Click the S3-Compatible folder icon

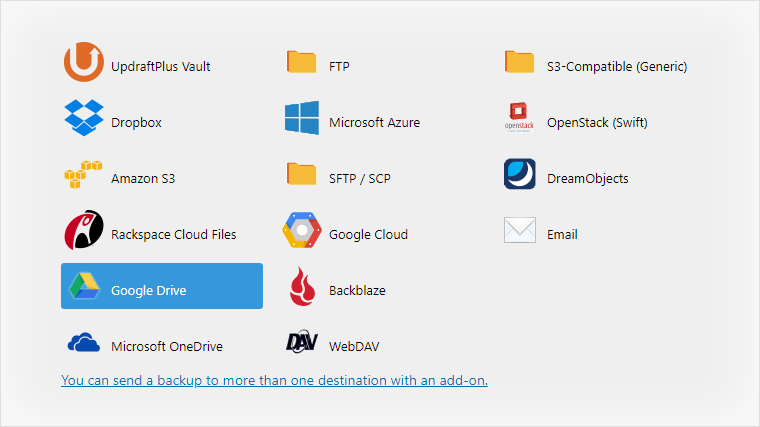[x=520, y=62]
